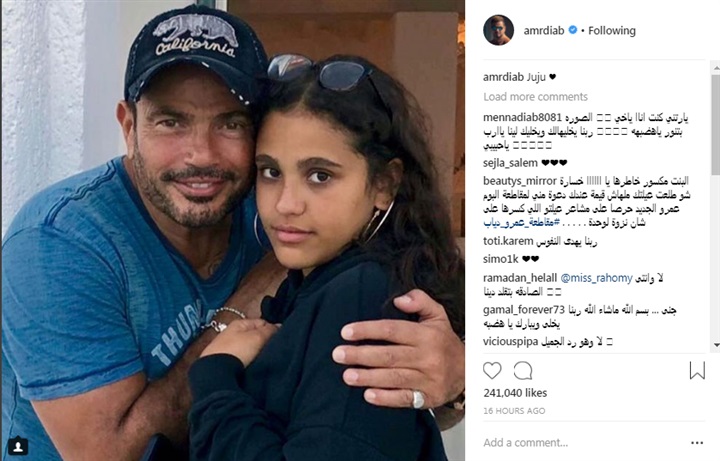Open amrdiab username in header

544,30
